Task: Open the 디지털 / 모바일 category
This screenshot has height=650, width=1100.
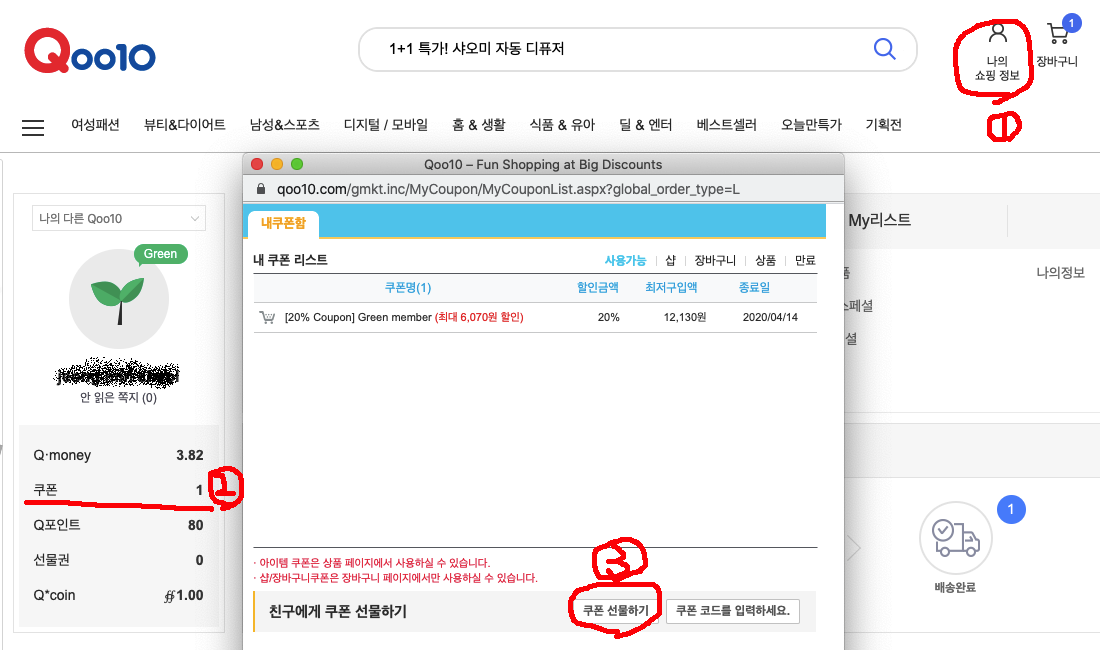Action: pos(386,125)
